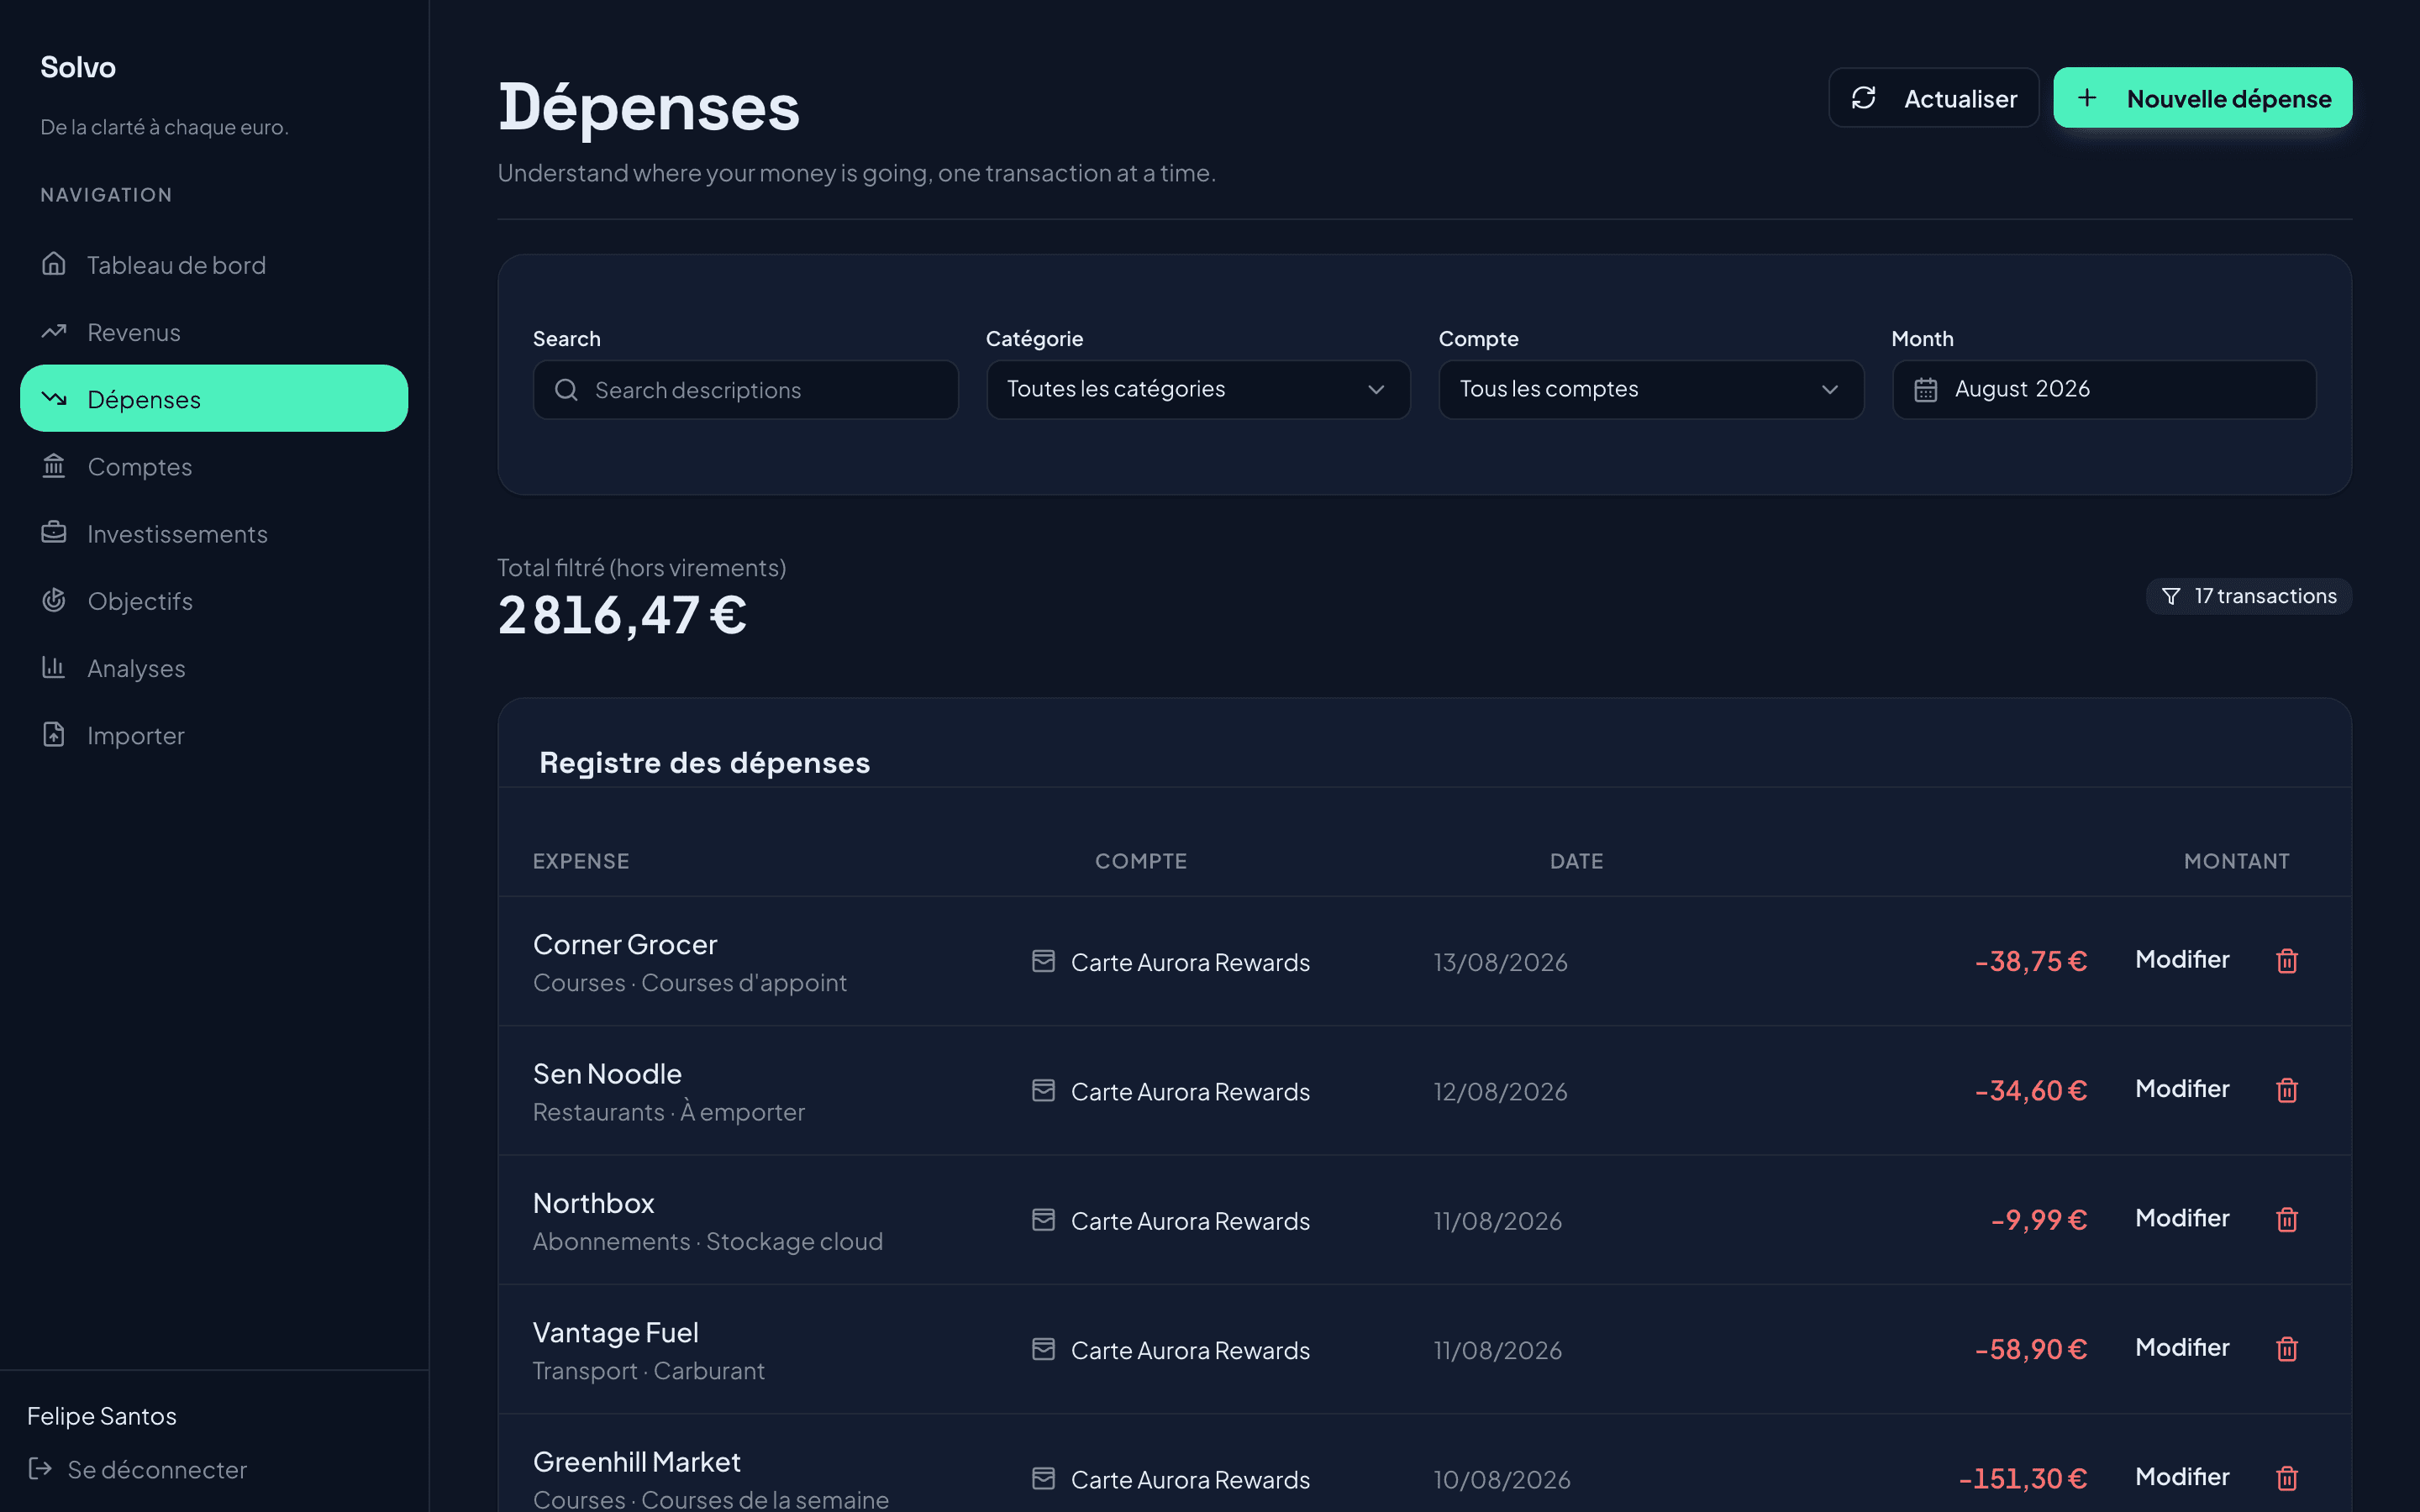Screen dimensions: 2420x1512
Task: Click the Objectifs target icon
Action: [54, 600]
